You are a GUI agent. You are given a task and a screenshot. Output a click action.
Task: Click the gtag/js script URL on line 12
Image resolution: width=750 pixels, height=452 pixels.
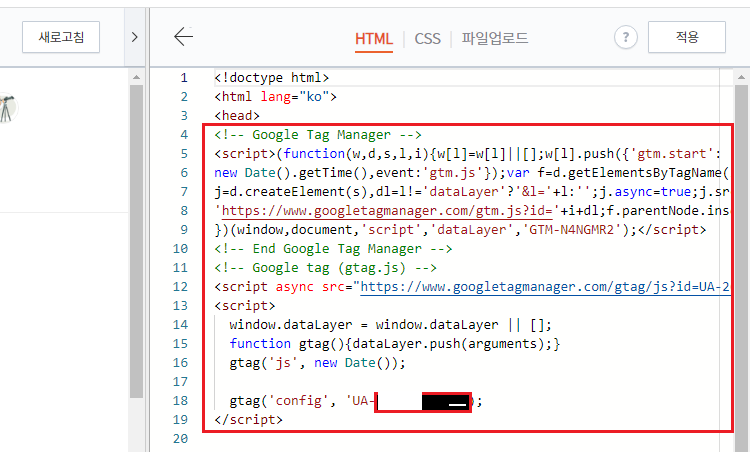pos(545,287)
